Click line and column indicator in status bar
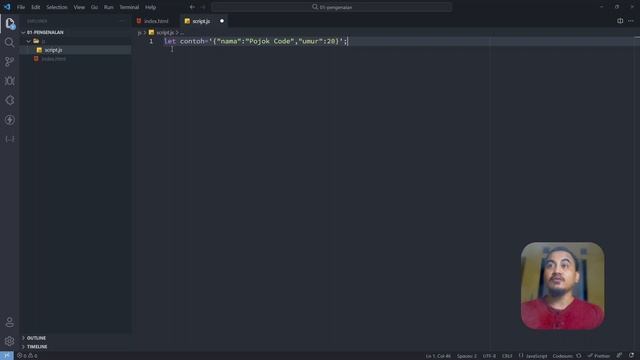 point(438,356)
